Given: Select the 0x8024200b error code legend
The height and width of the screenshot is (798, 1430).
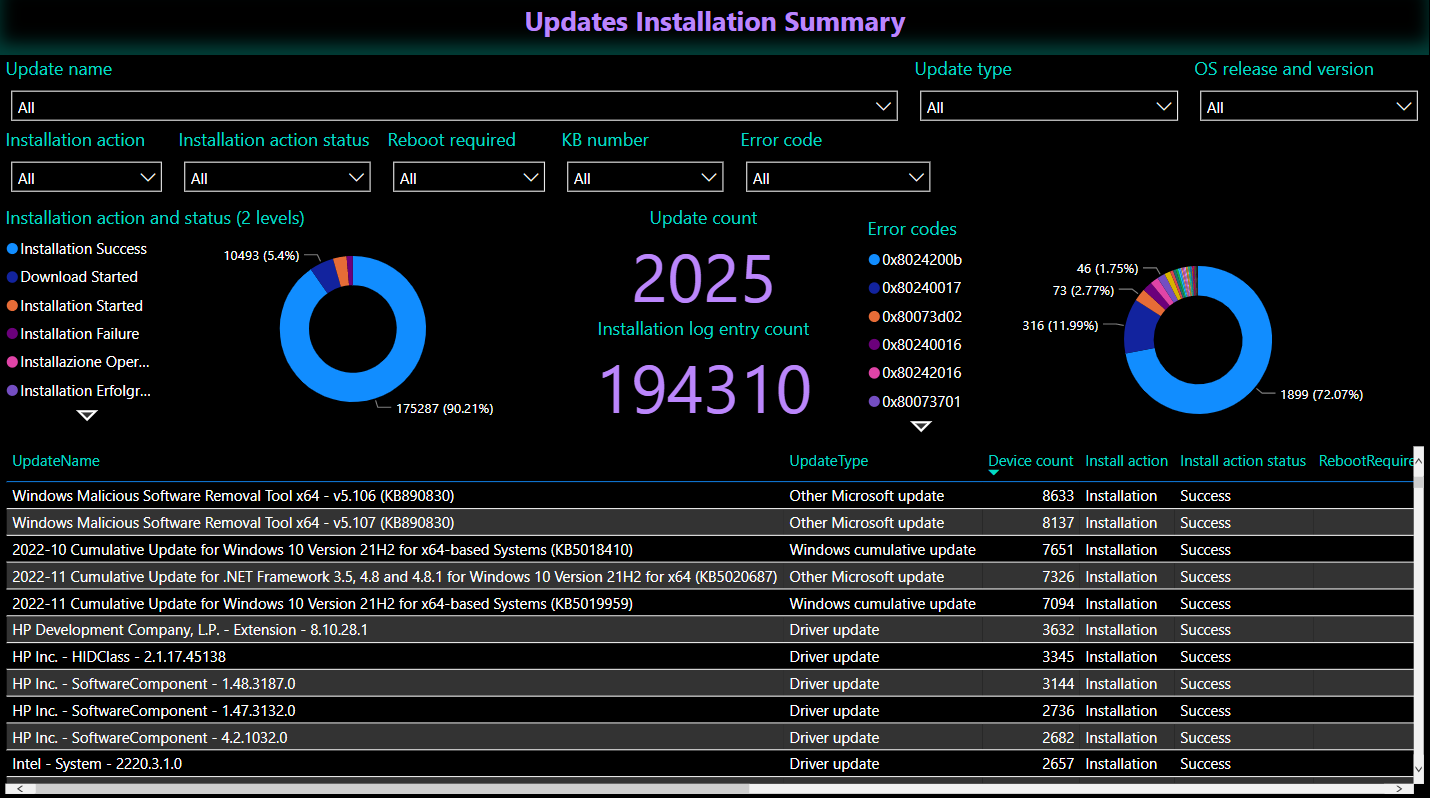Looking at the screenshot, I should click(921, 260).
